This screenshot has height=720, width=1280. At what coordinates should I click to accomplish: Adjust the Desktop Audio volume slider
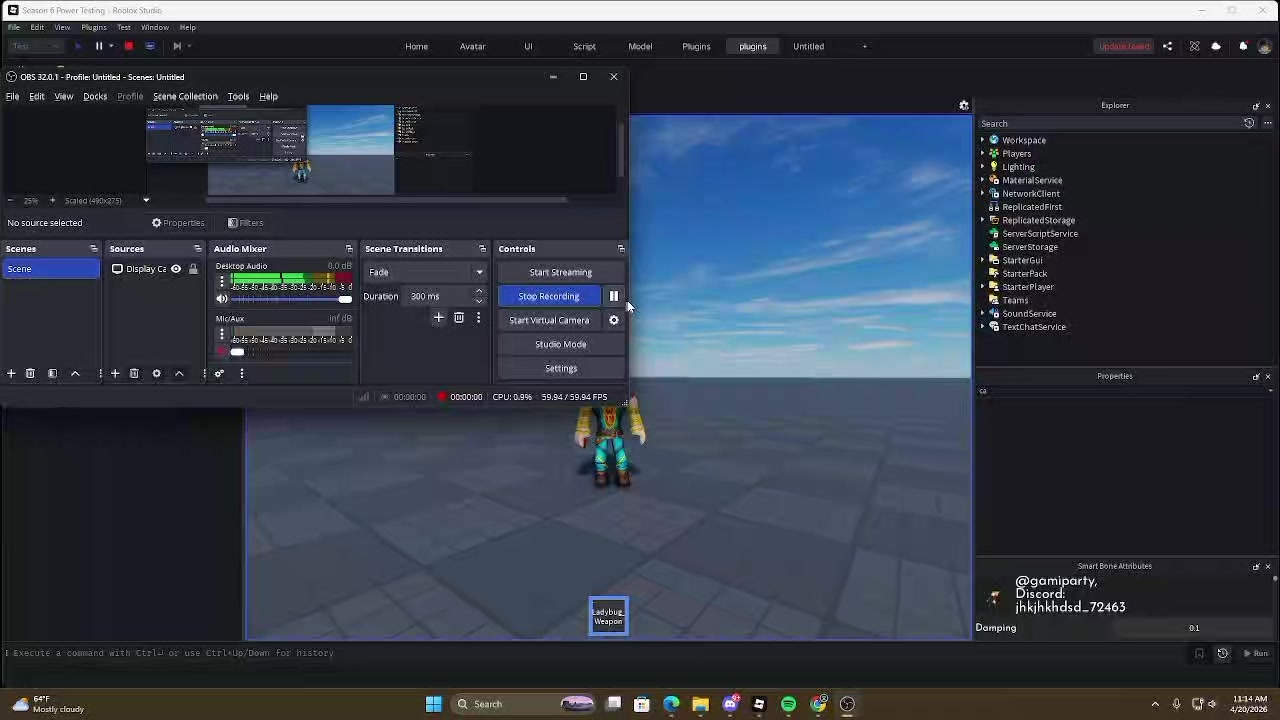[292, 299]
